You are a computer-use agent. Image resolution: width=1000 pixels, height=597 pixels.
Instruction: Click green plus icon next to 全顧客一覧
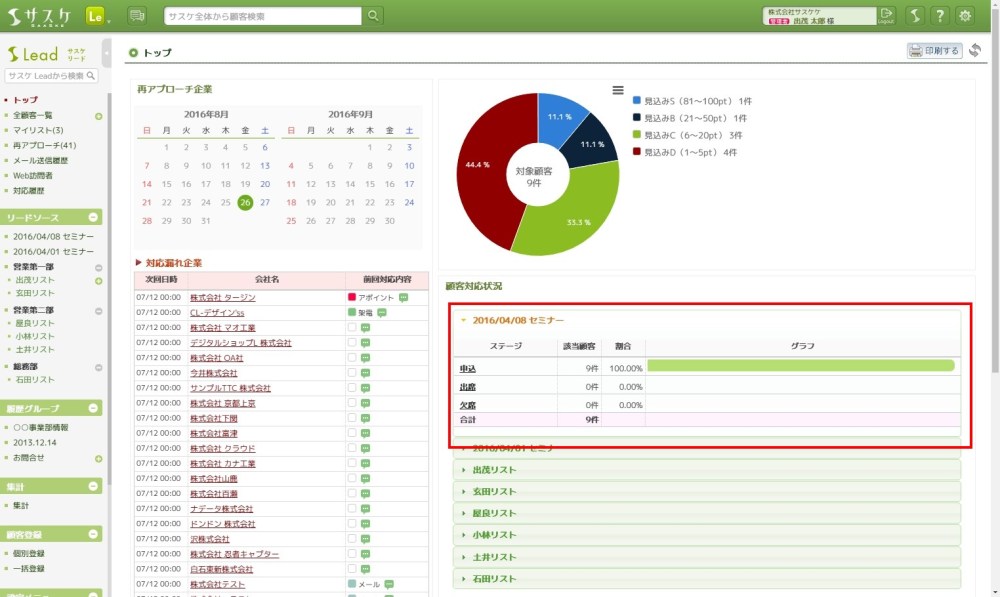coord(98,116)
